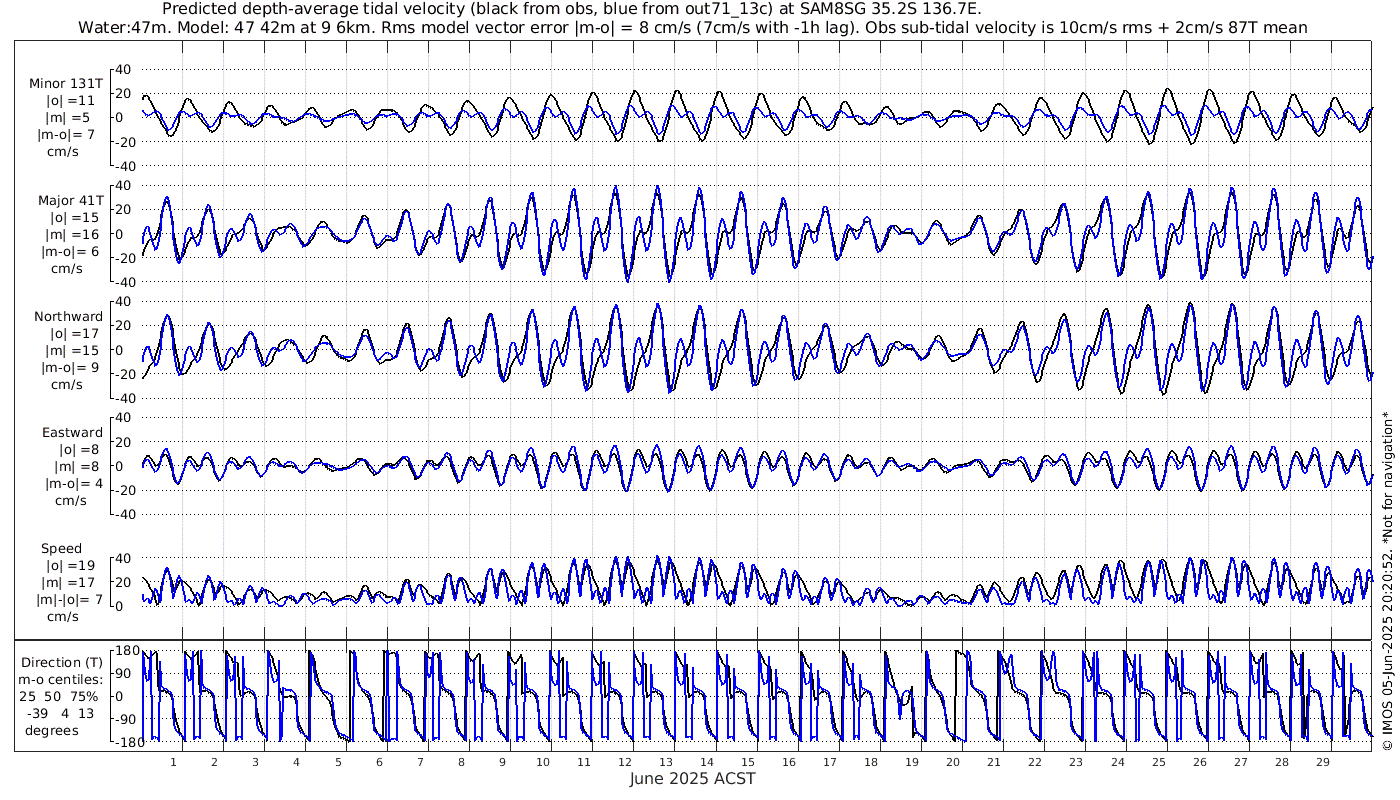Select the 'Northward' panel label
1400x800 pixels.
tap(68, 316)
